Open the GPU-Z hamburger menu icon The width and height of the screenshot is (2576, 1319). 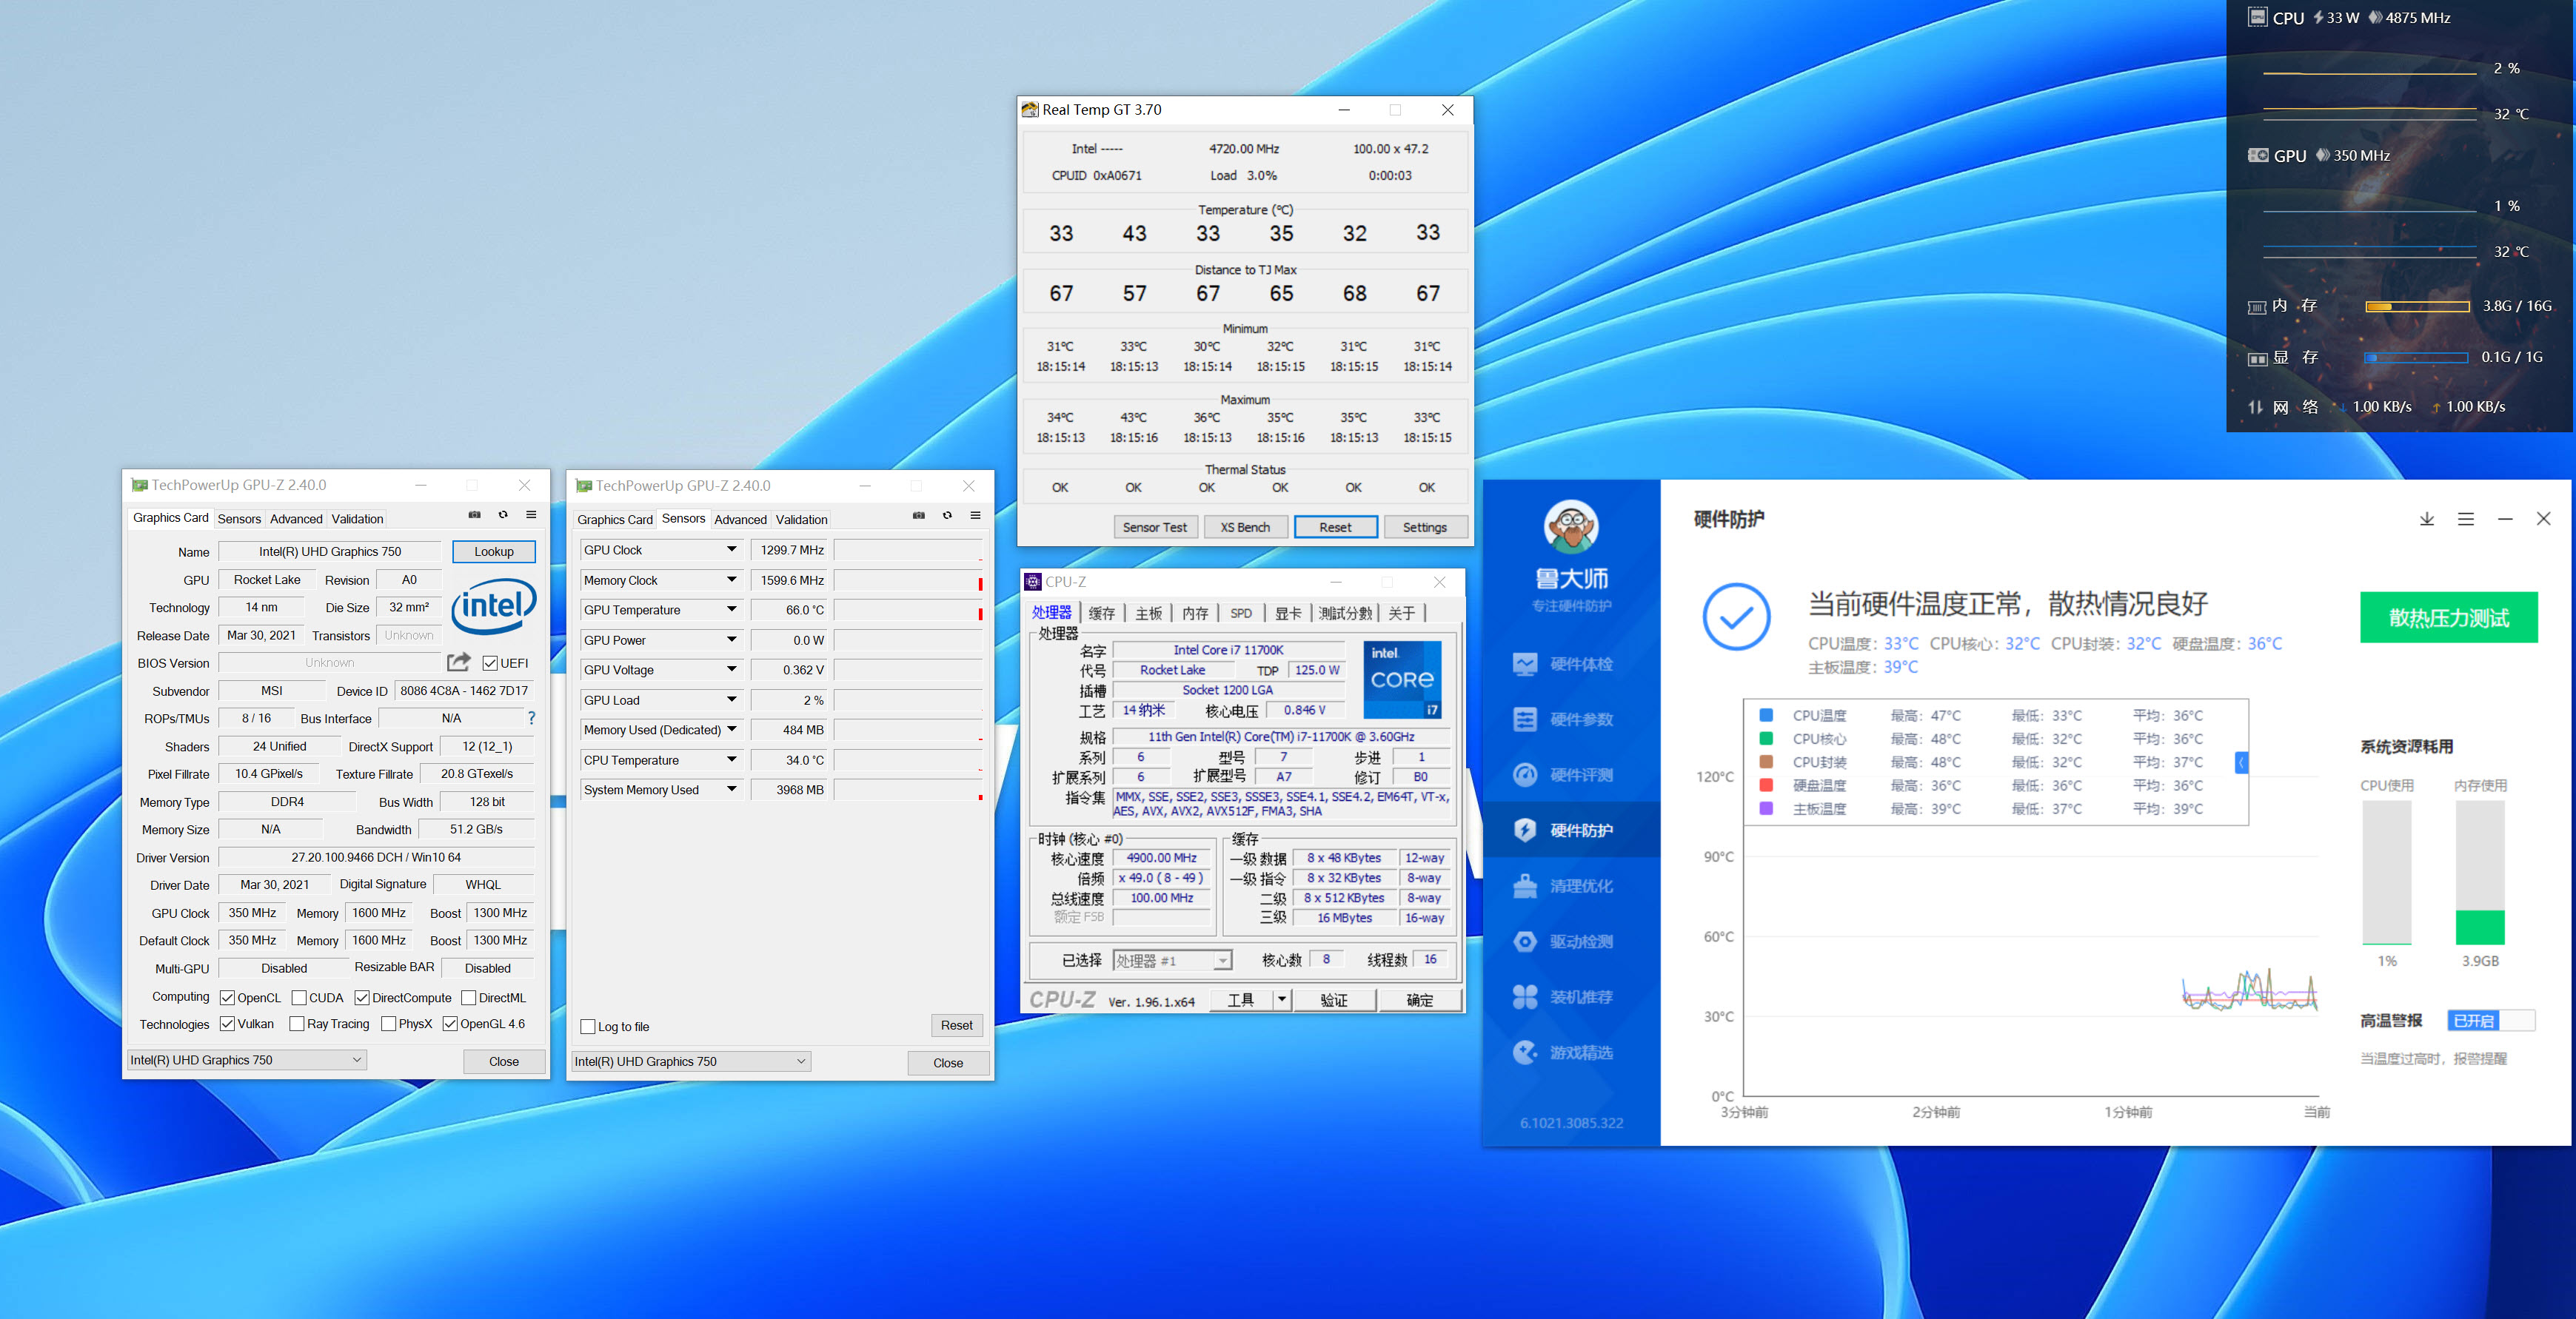point(531,515)
